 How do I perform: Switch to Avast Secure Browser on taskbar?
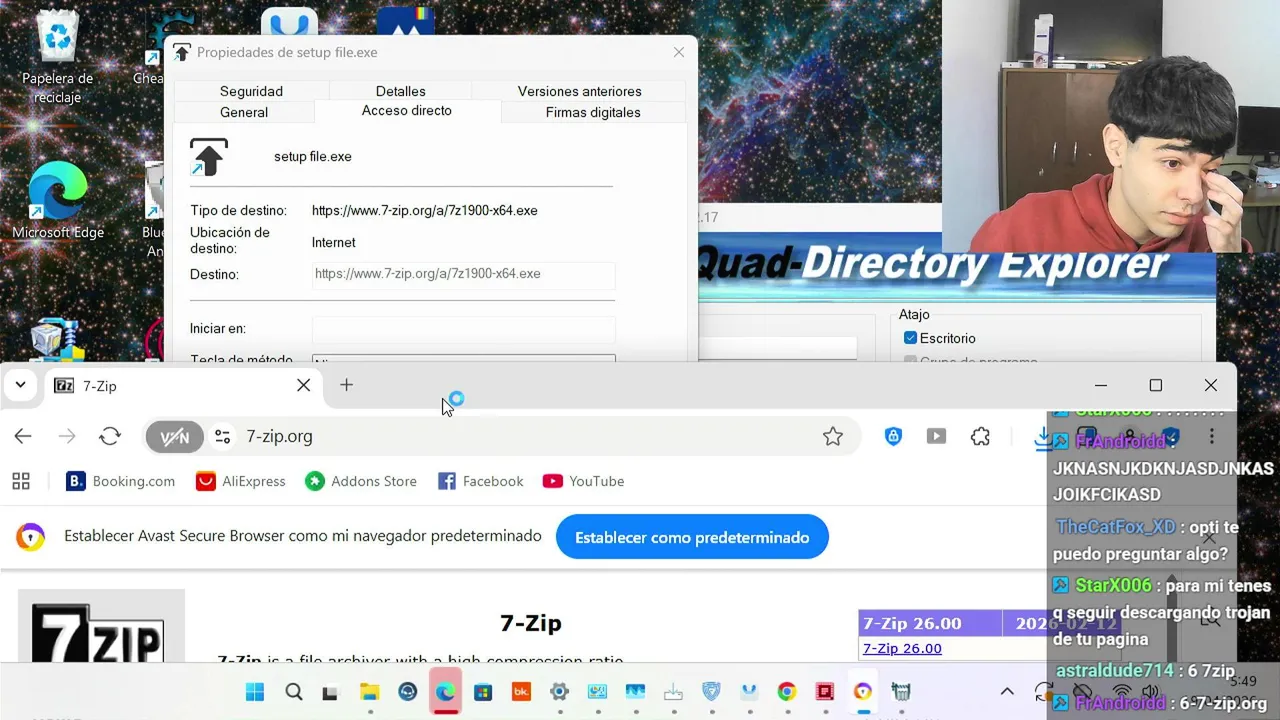[x=863, y=692]
